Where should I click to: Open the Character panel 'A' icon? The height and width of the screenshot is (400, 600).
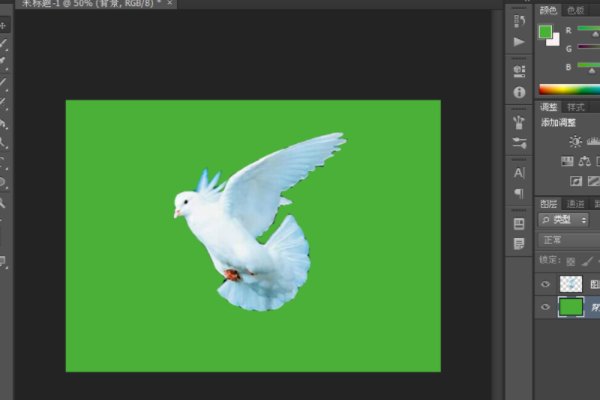519,172
